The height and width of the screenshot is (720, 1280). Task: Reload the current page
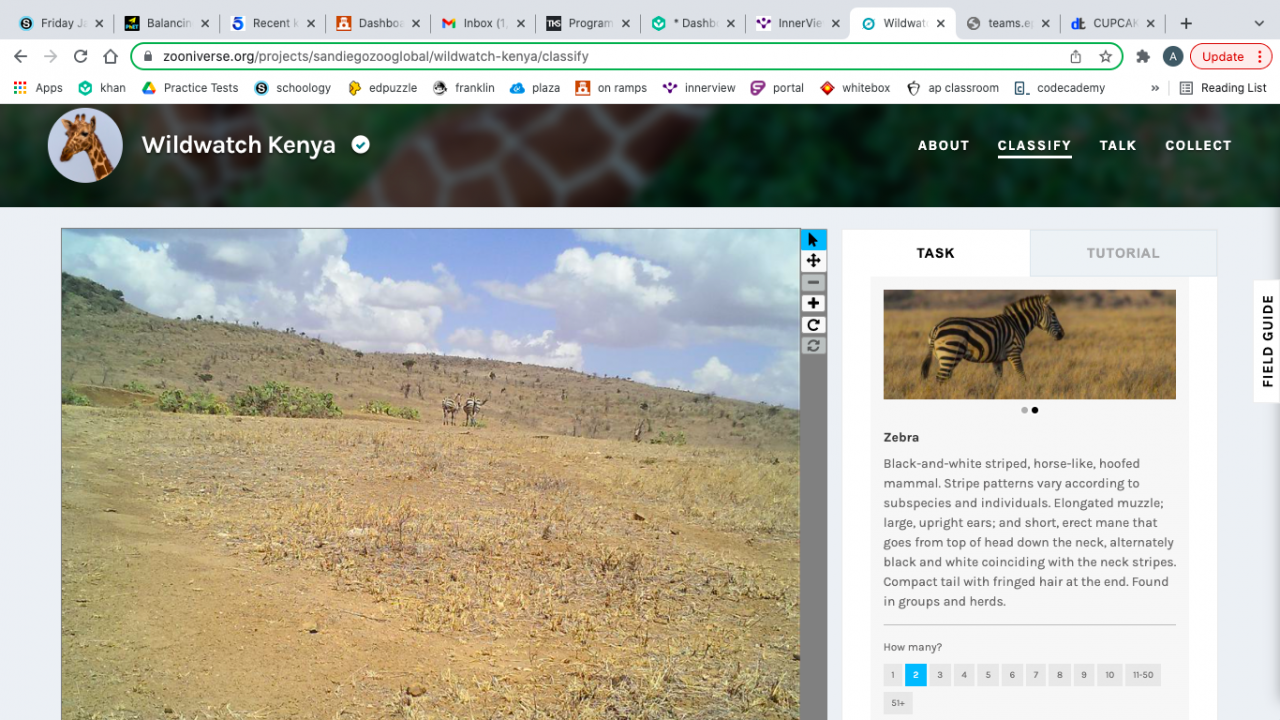click(81, 57)
